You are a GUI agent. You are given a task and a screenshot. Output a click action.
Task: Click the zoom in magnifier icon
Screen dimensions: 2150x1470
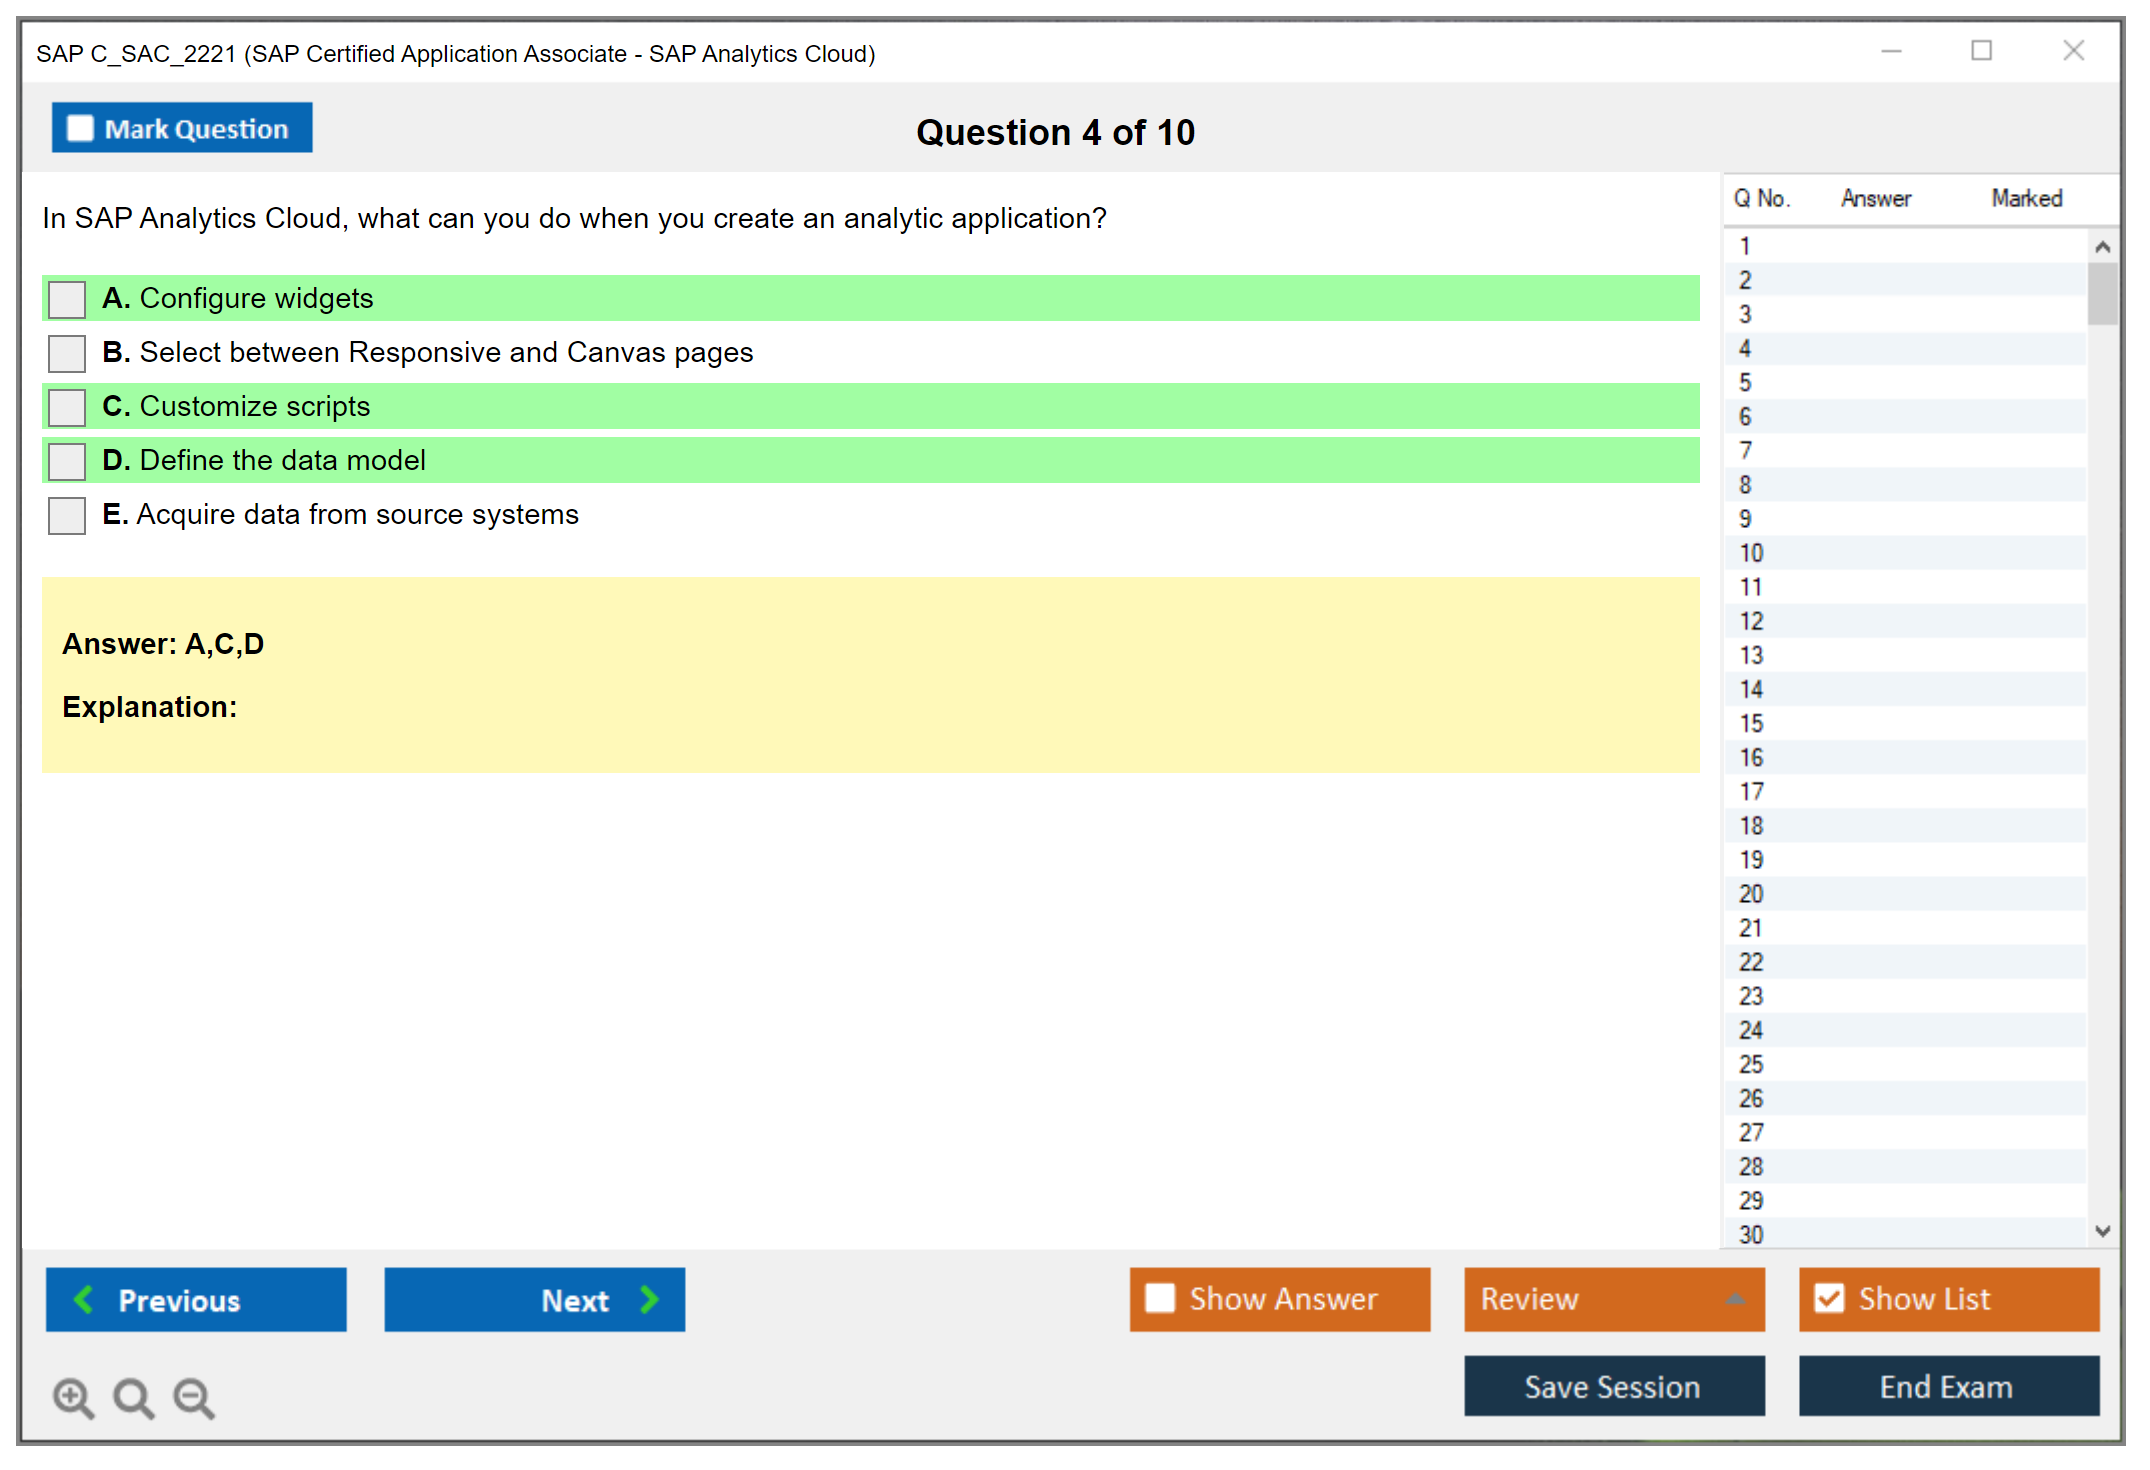73,1397
